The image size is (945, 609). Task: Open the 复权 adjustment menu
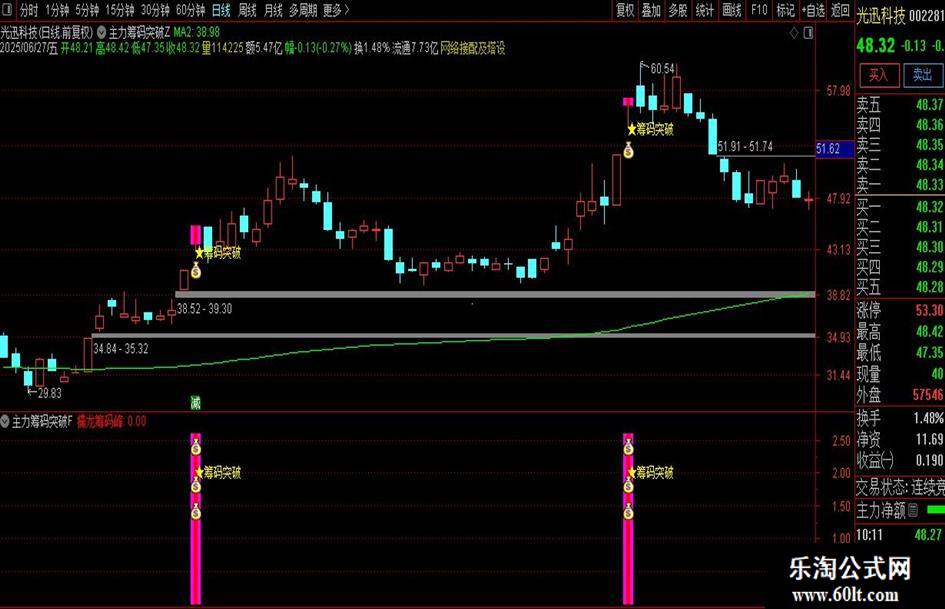point(624,10)
